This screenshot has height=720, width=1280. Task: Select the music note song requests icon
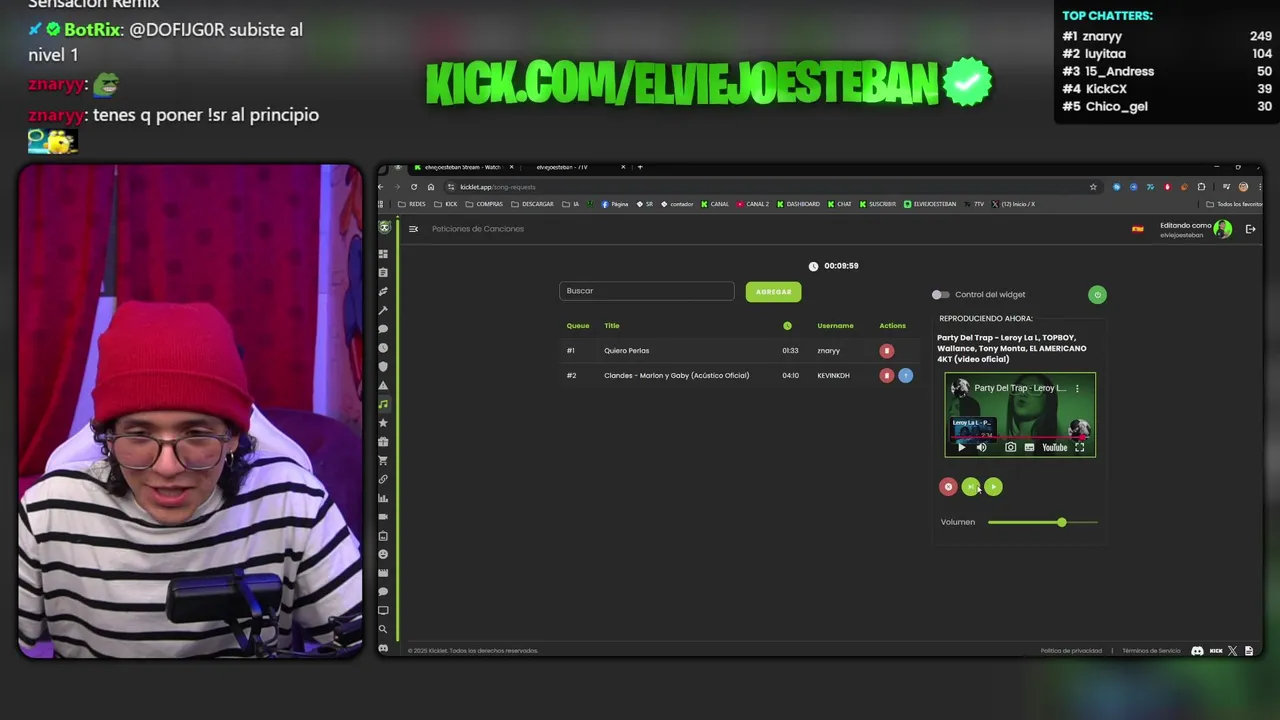pos(383,404)
